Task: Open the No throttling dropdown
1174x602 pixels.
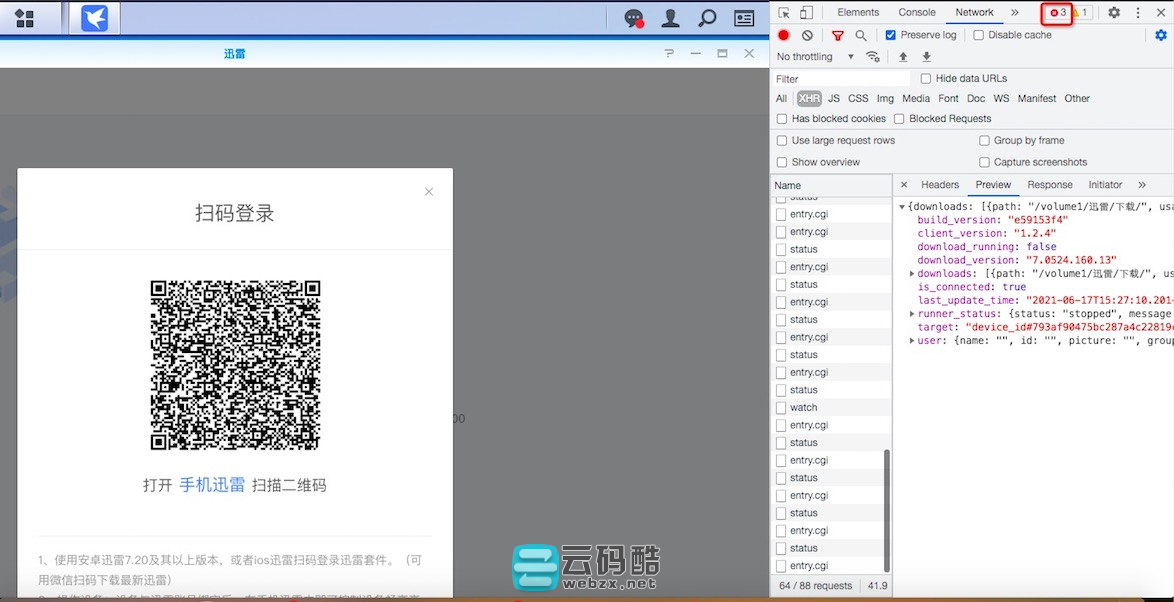Action: pyautogui.click(x=815, y=57)
